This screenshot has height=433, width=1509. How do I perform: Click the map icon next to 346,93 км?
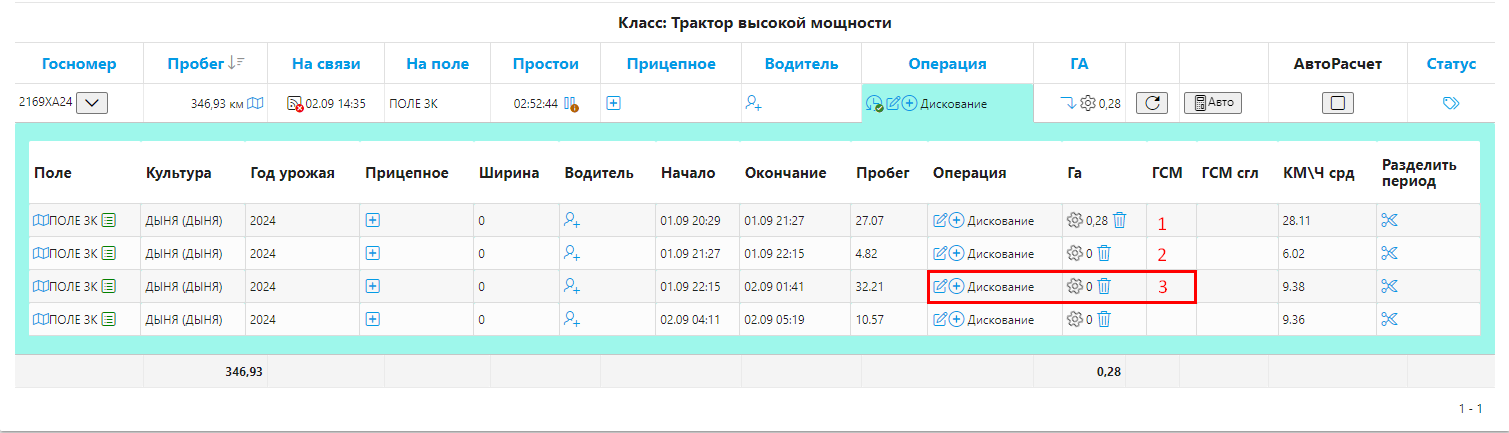tap(255, 103)
